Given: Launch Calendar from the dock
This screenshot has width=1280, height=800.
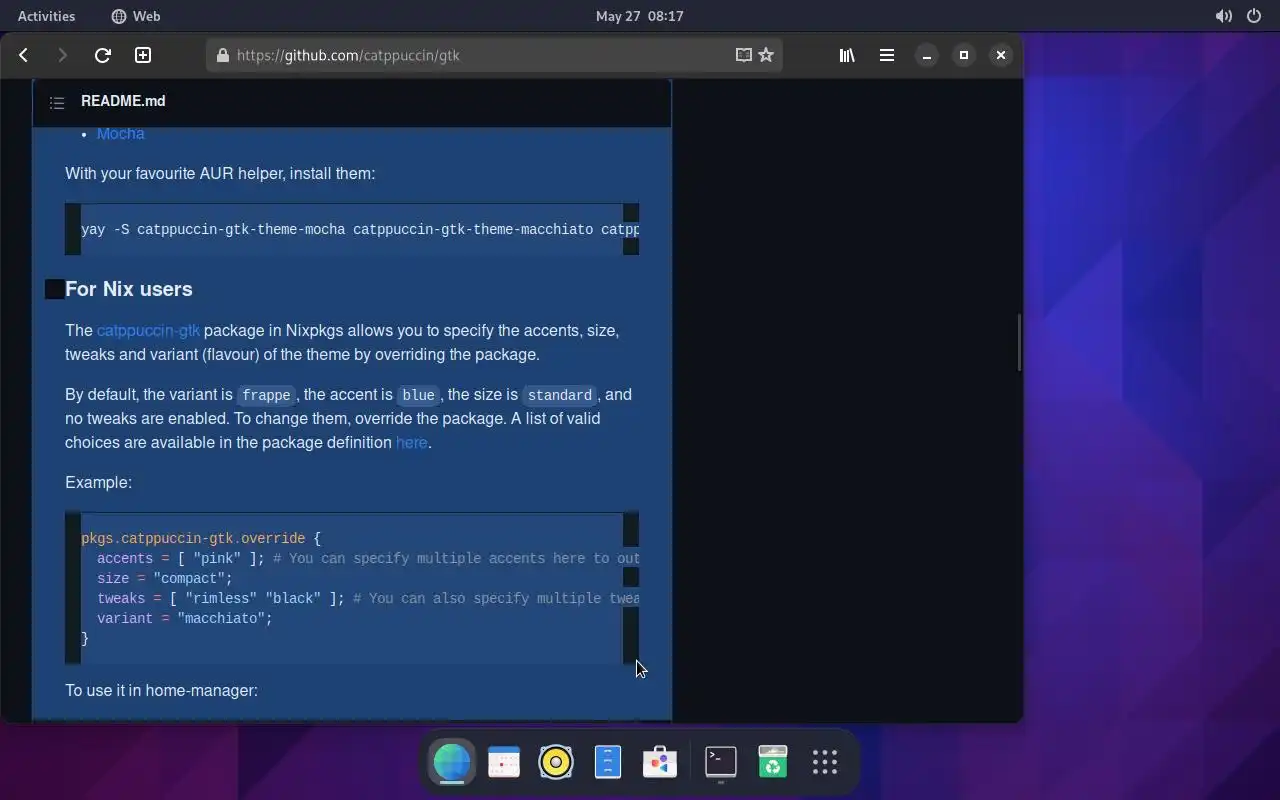Looking at the screenshot, I should coord(504,763).
